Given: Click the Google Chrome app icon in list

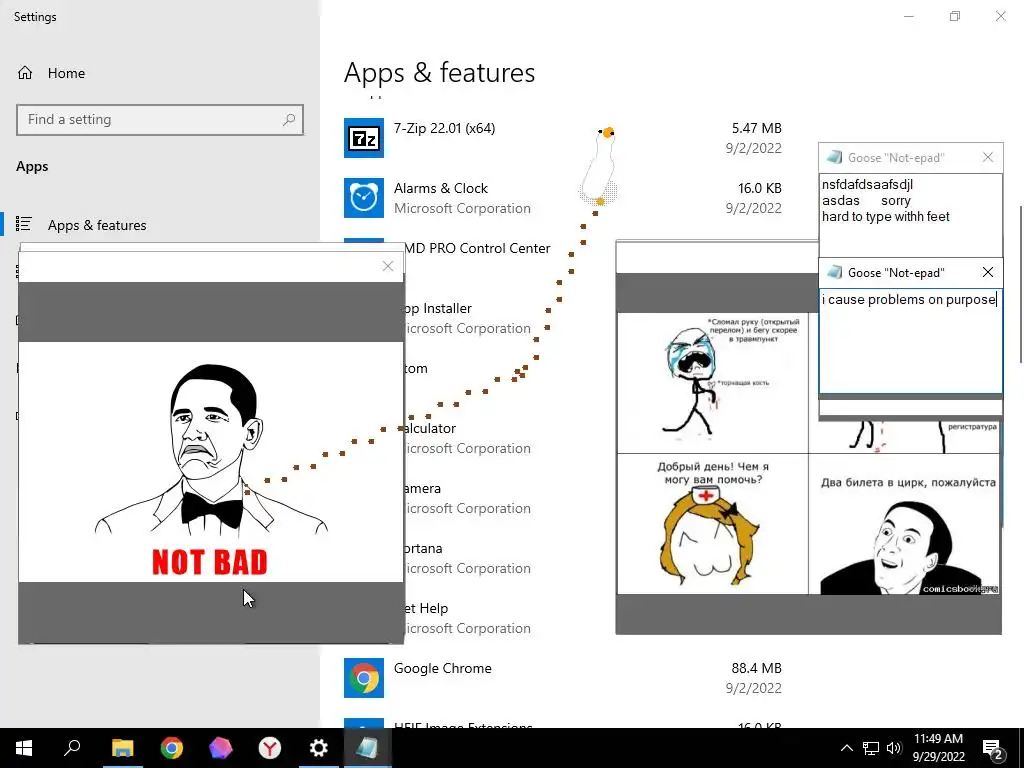Looking at the screenshot, I should pyautogui.click(x=364, y=678).
